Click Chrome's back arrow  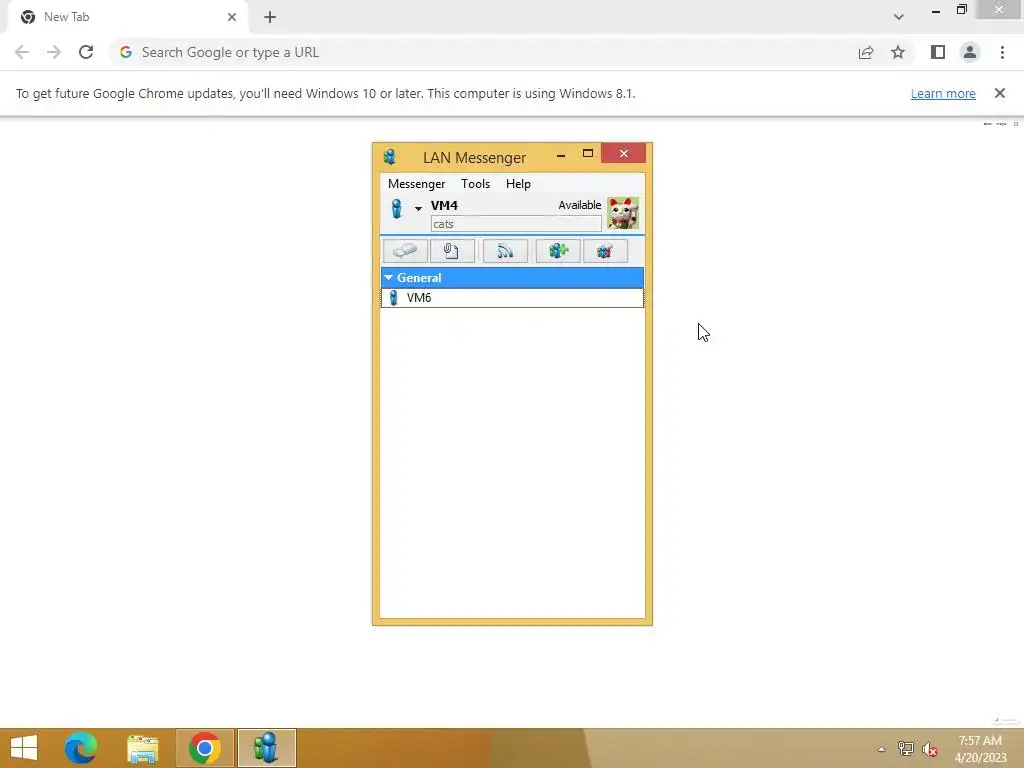(22, 52)
